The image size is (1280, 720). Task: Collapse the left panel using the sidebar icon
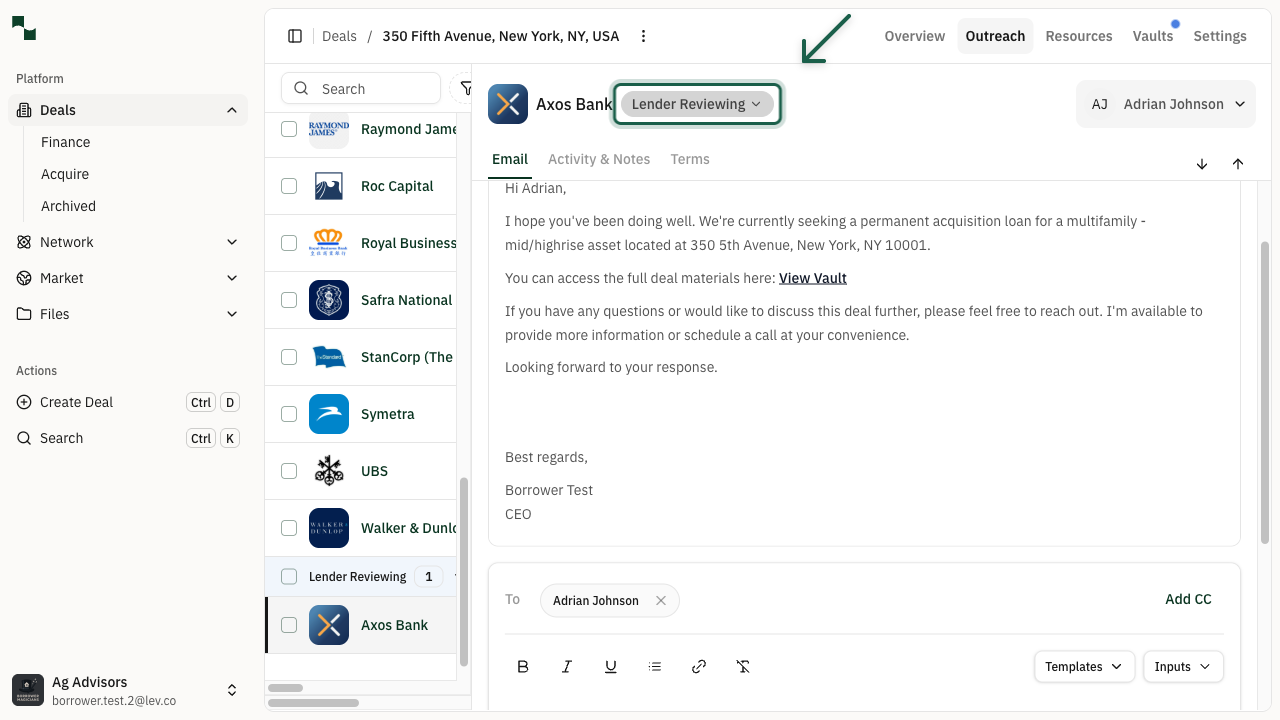pyautogui.click(x=295, y=35)
